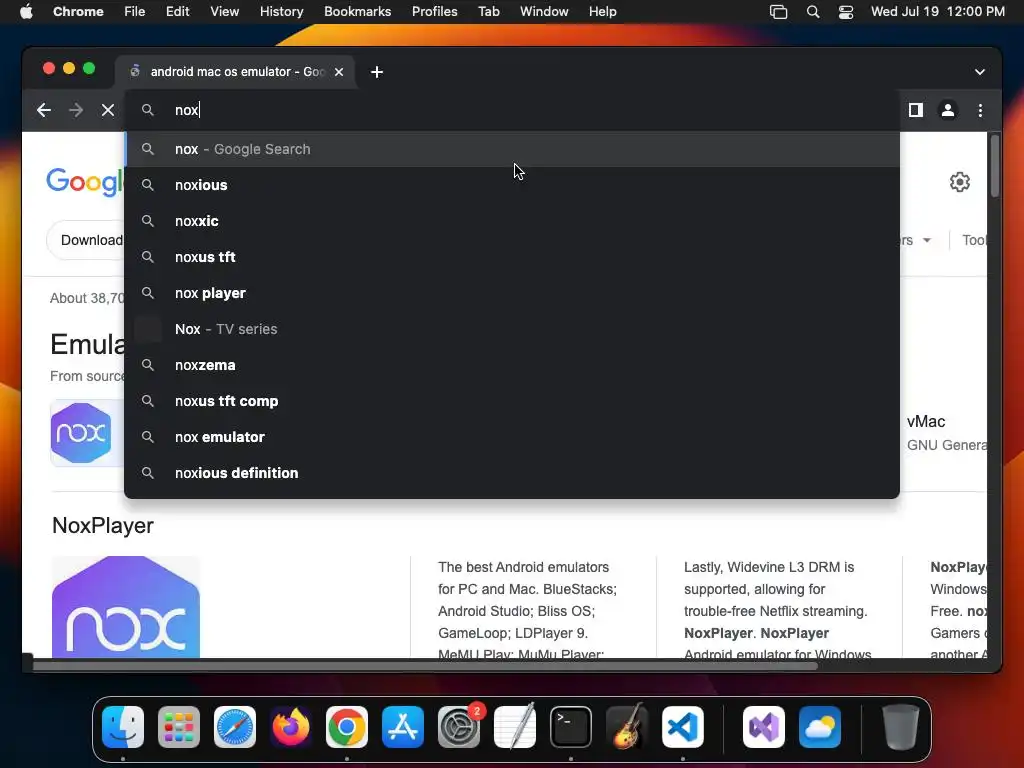The width and height of the screenshot is (1024, 768).
Task: Open the large NoxPlayer logo image
Action: pos(126,607)
